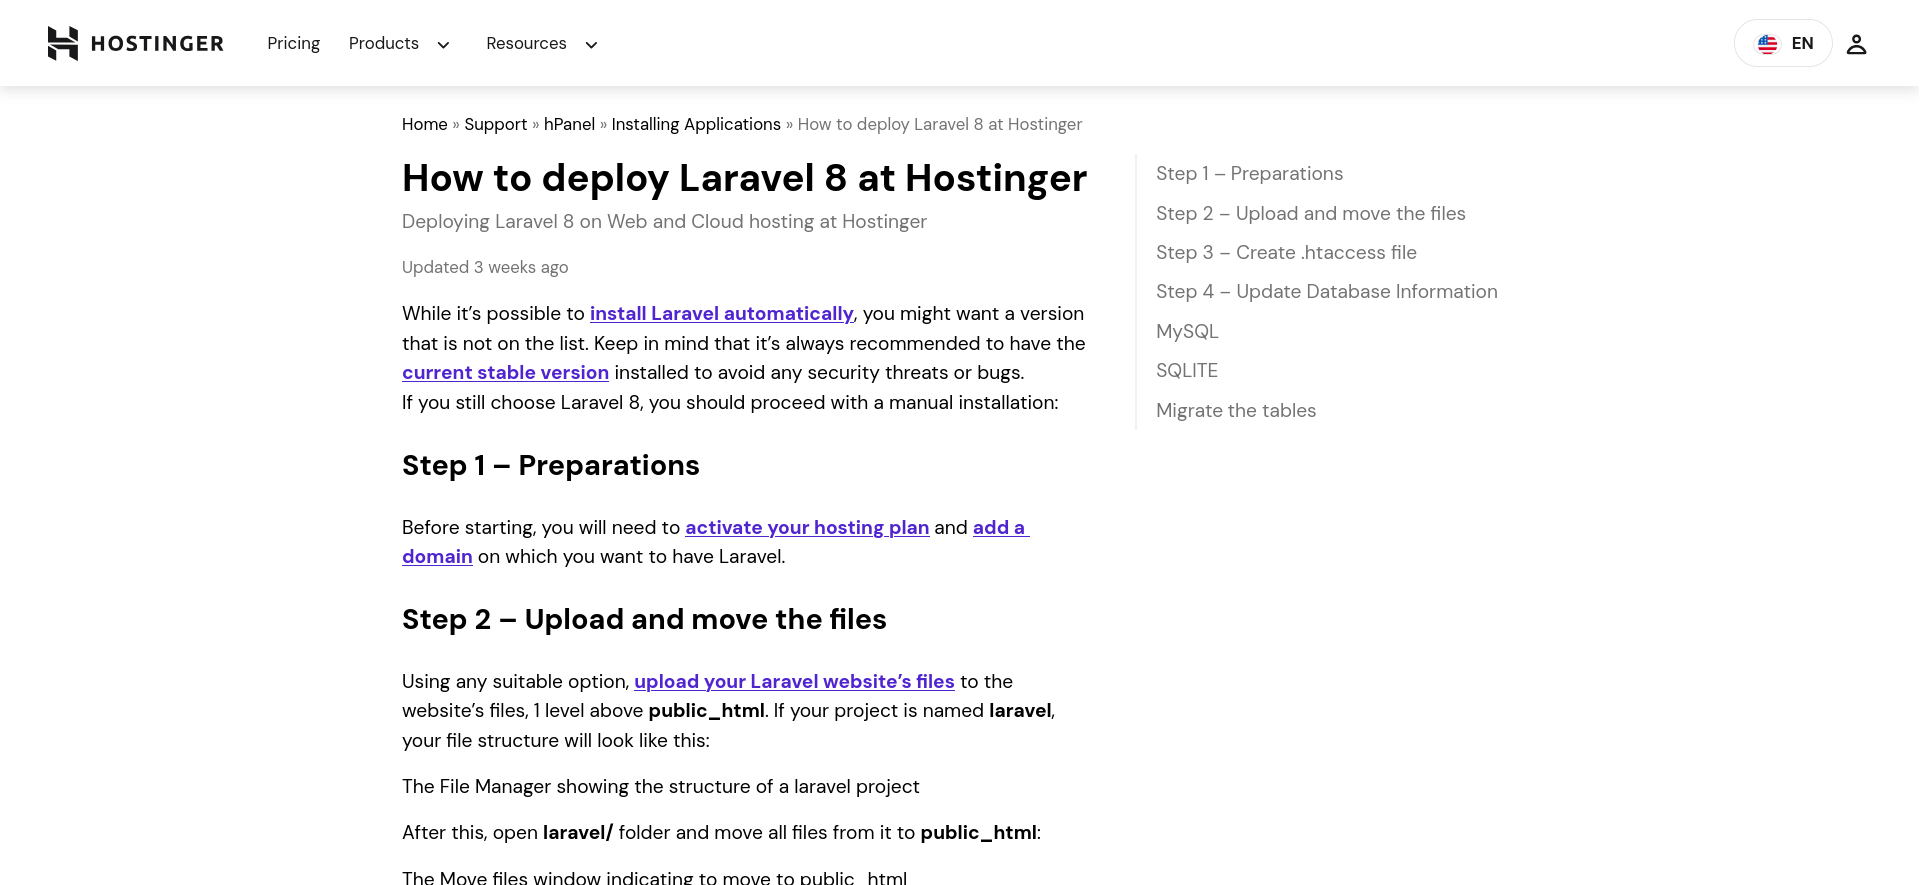
Task: Jump to SQLITE section in contents
Action: (1187, 370)
